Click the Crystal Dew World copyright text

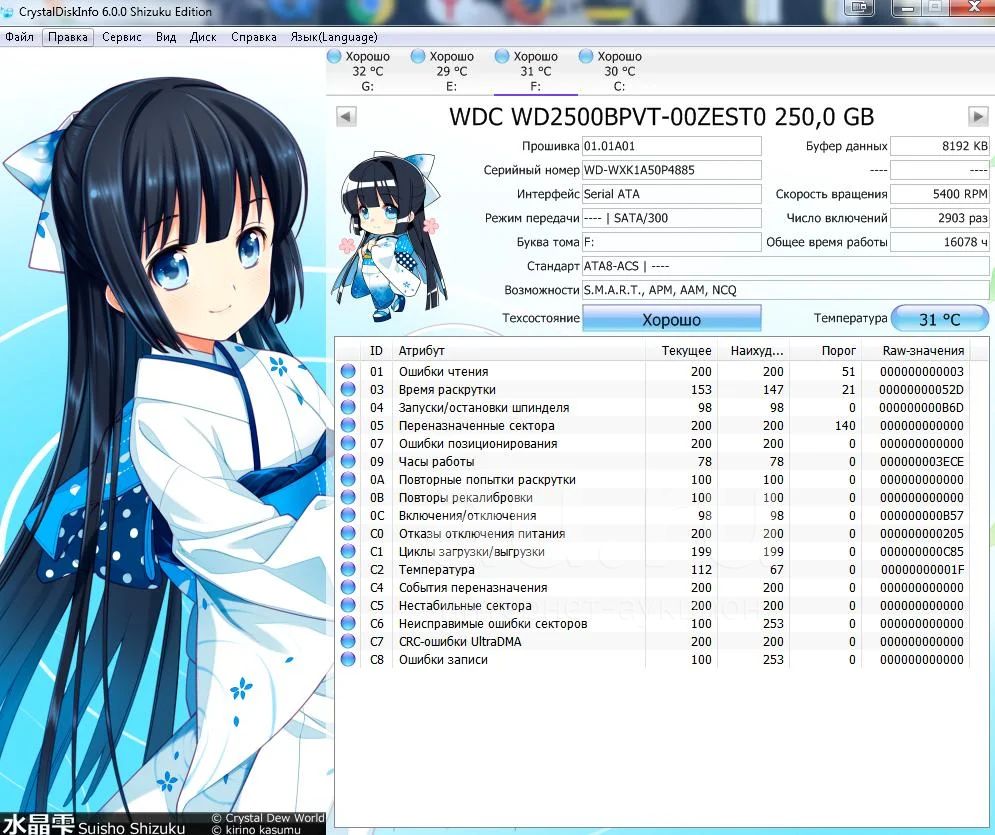pyautogui.click(x=268, y=818)
